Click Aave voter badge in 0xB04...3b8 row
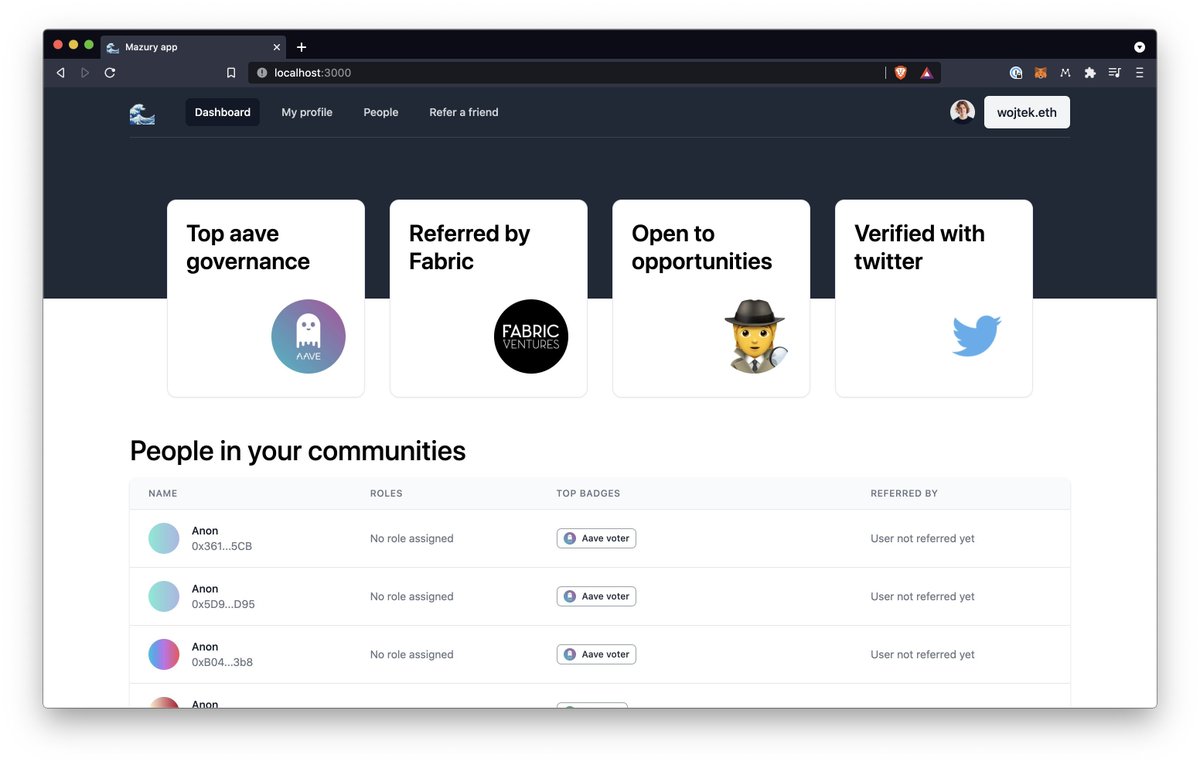 (596, 654)
